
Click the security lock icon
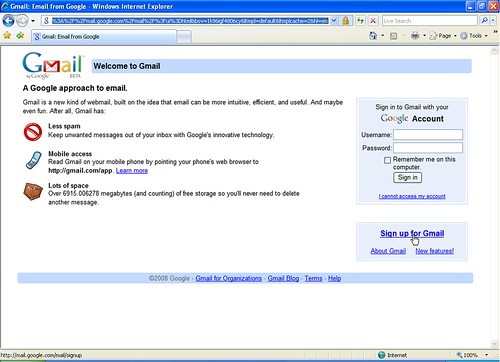(x=346, y=21)
